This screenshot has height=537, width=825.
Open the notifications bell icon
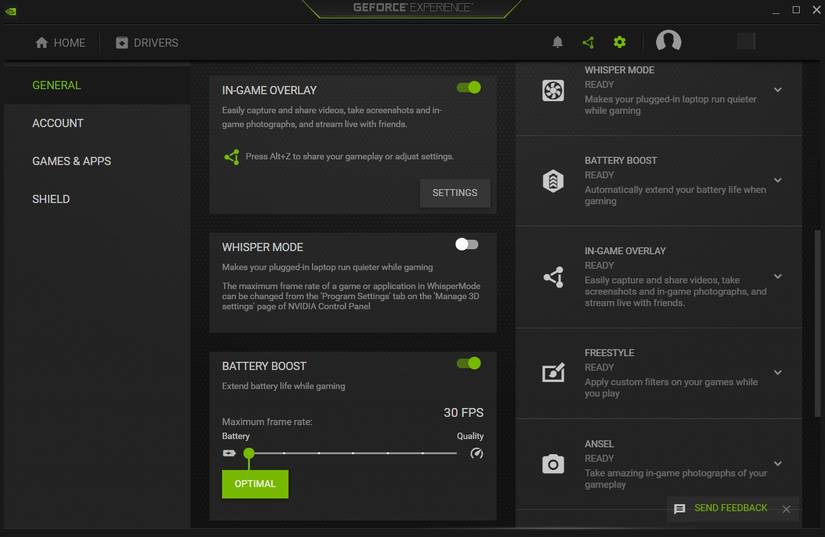pyautogui.click(x=558, y=42)
